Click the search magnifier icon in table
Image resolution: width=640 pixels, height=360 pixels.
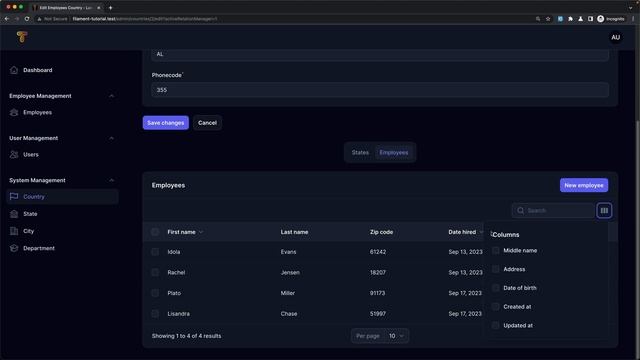pos(520,211)
